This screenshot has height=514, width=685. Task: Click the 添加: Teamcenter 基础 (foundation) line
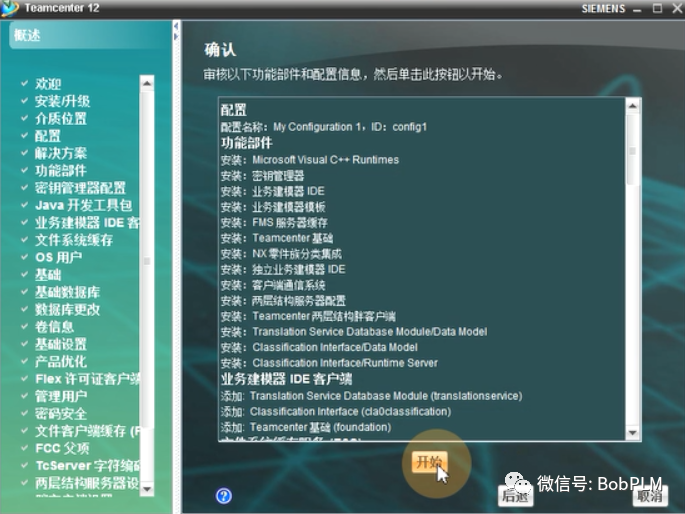pyautogui.click(x=306, y=427)
